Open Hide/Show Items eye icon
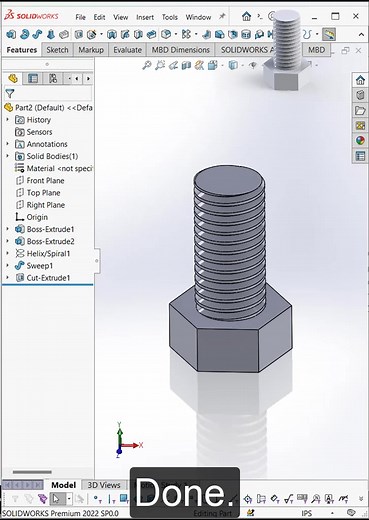 (253, 65)
